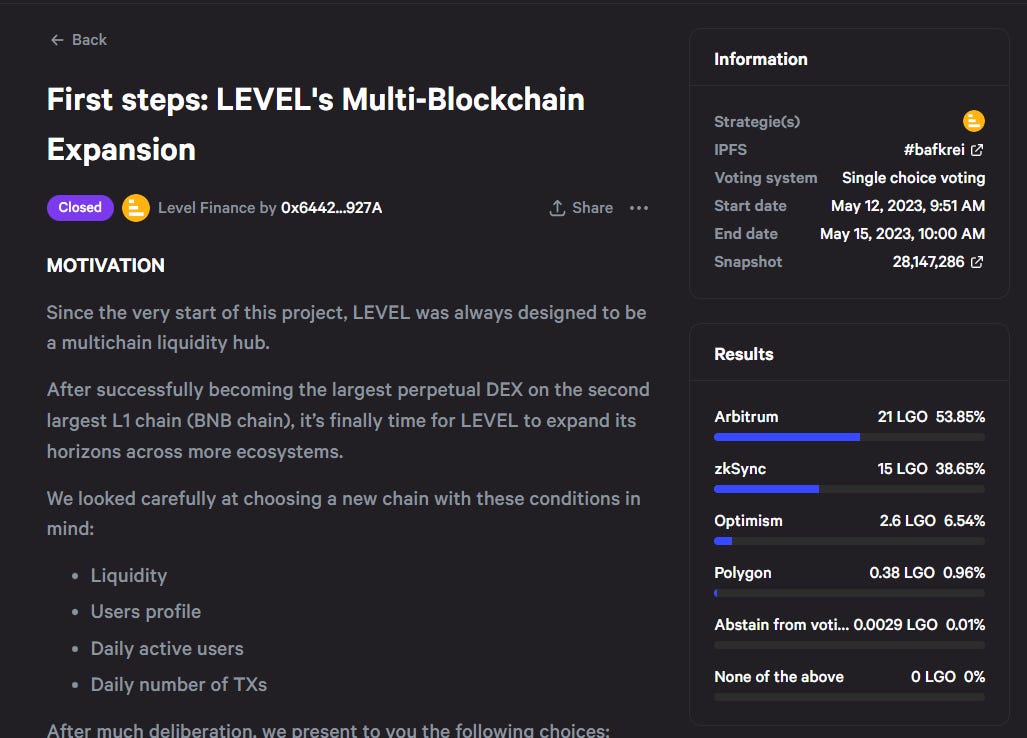Click the Level Finance avatar beside the author
The height and width of the screenshot is (738, 1027).
136,208
